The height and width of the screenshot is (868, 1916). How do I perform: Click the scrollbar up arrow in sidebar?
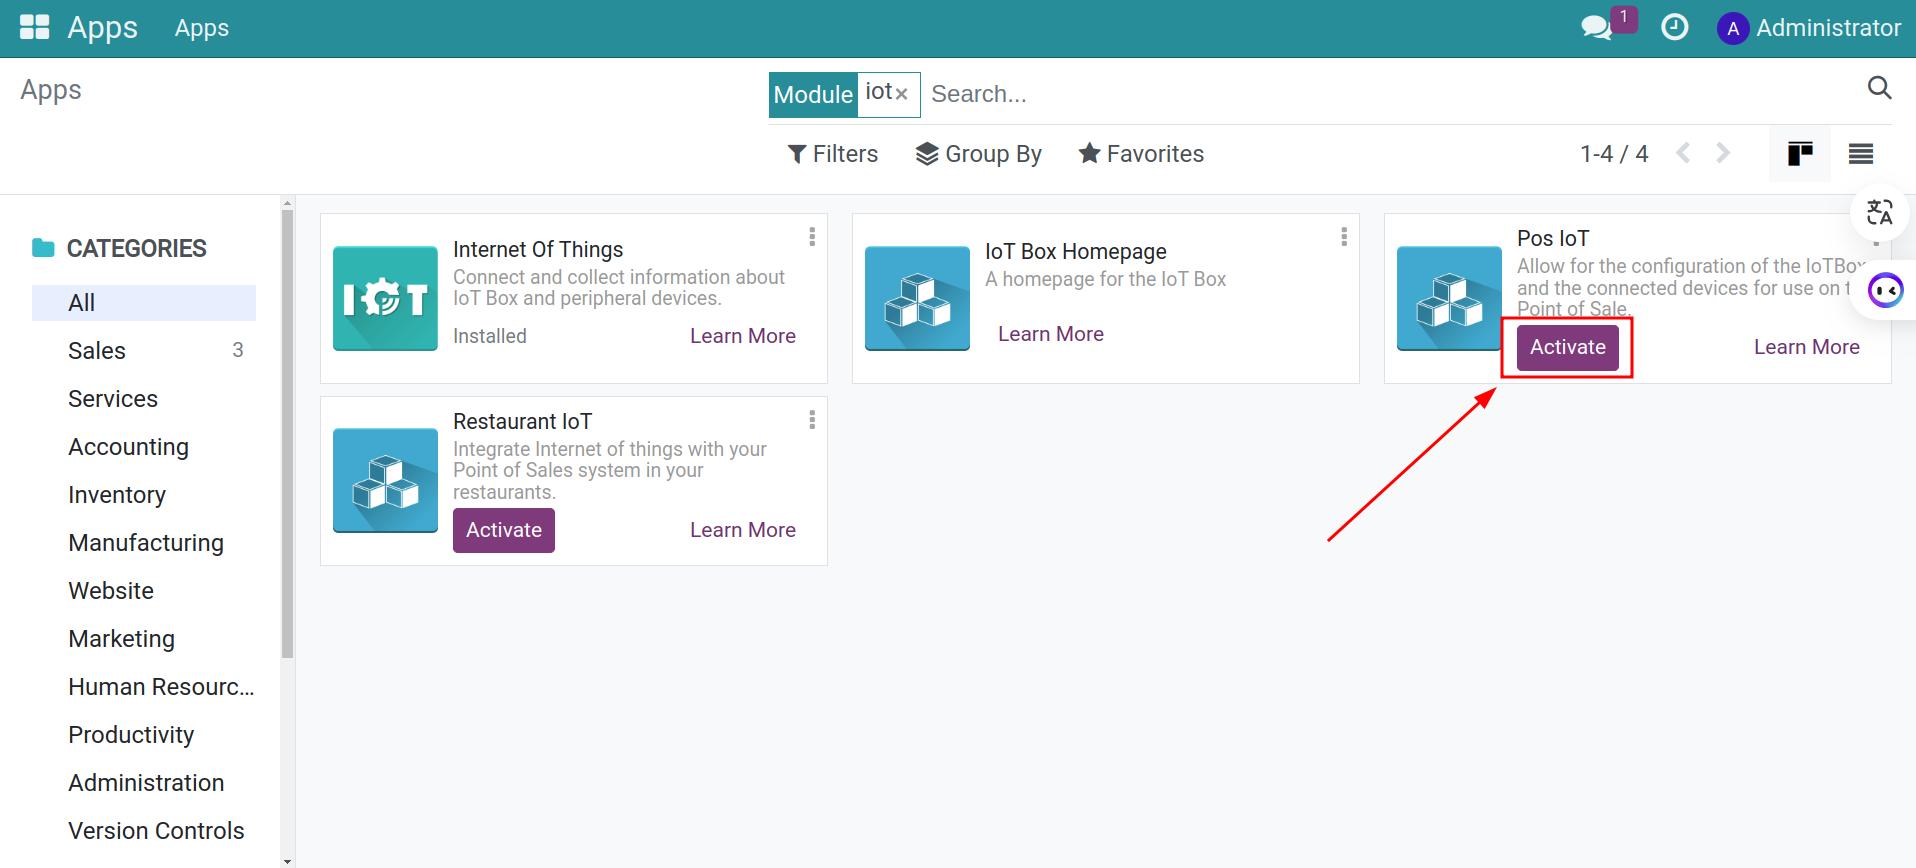tap(288, 203)
